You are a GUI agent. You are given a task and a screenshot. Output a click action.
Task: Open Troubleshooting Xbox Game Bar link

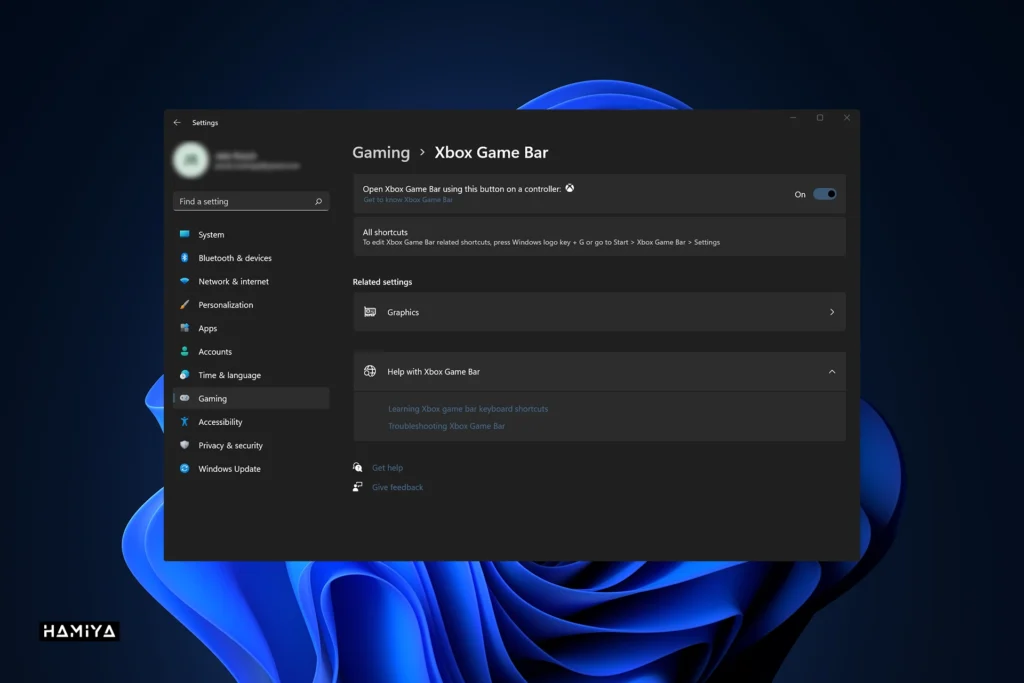pyautogui.click(x=446, y=426)
